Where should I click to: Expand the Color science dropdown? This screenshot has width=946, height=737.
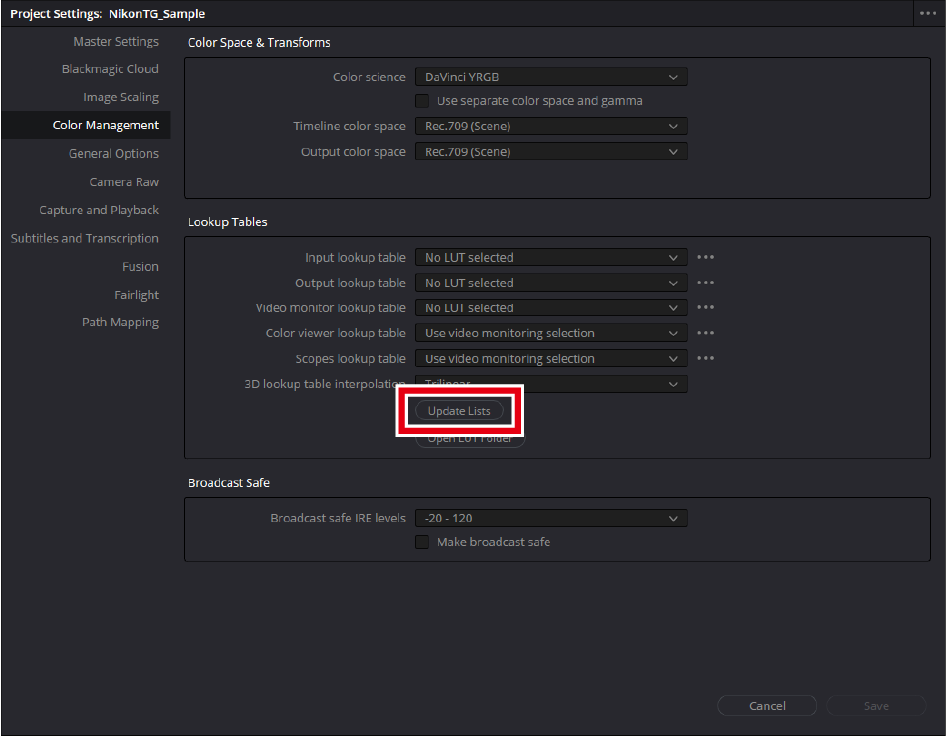pyautogui.click(x=550, y=77)
